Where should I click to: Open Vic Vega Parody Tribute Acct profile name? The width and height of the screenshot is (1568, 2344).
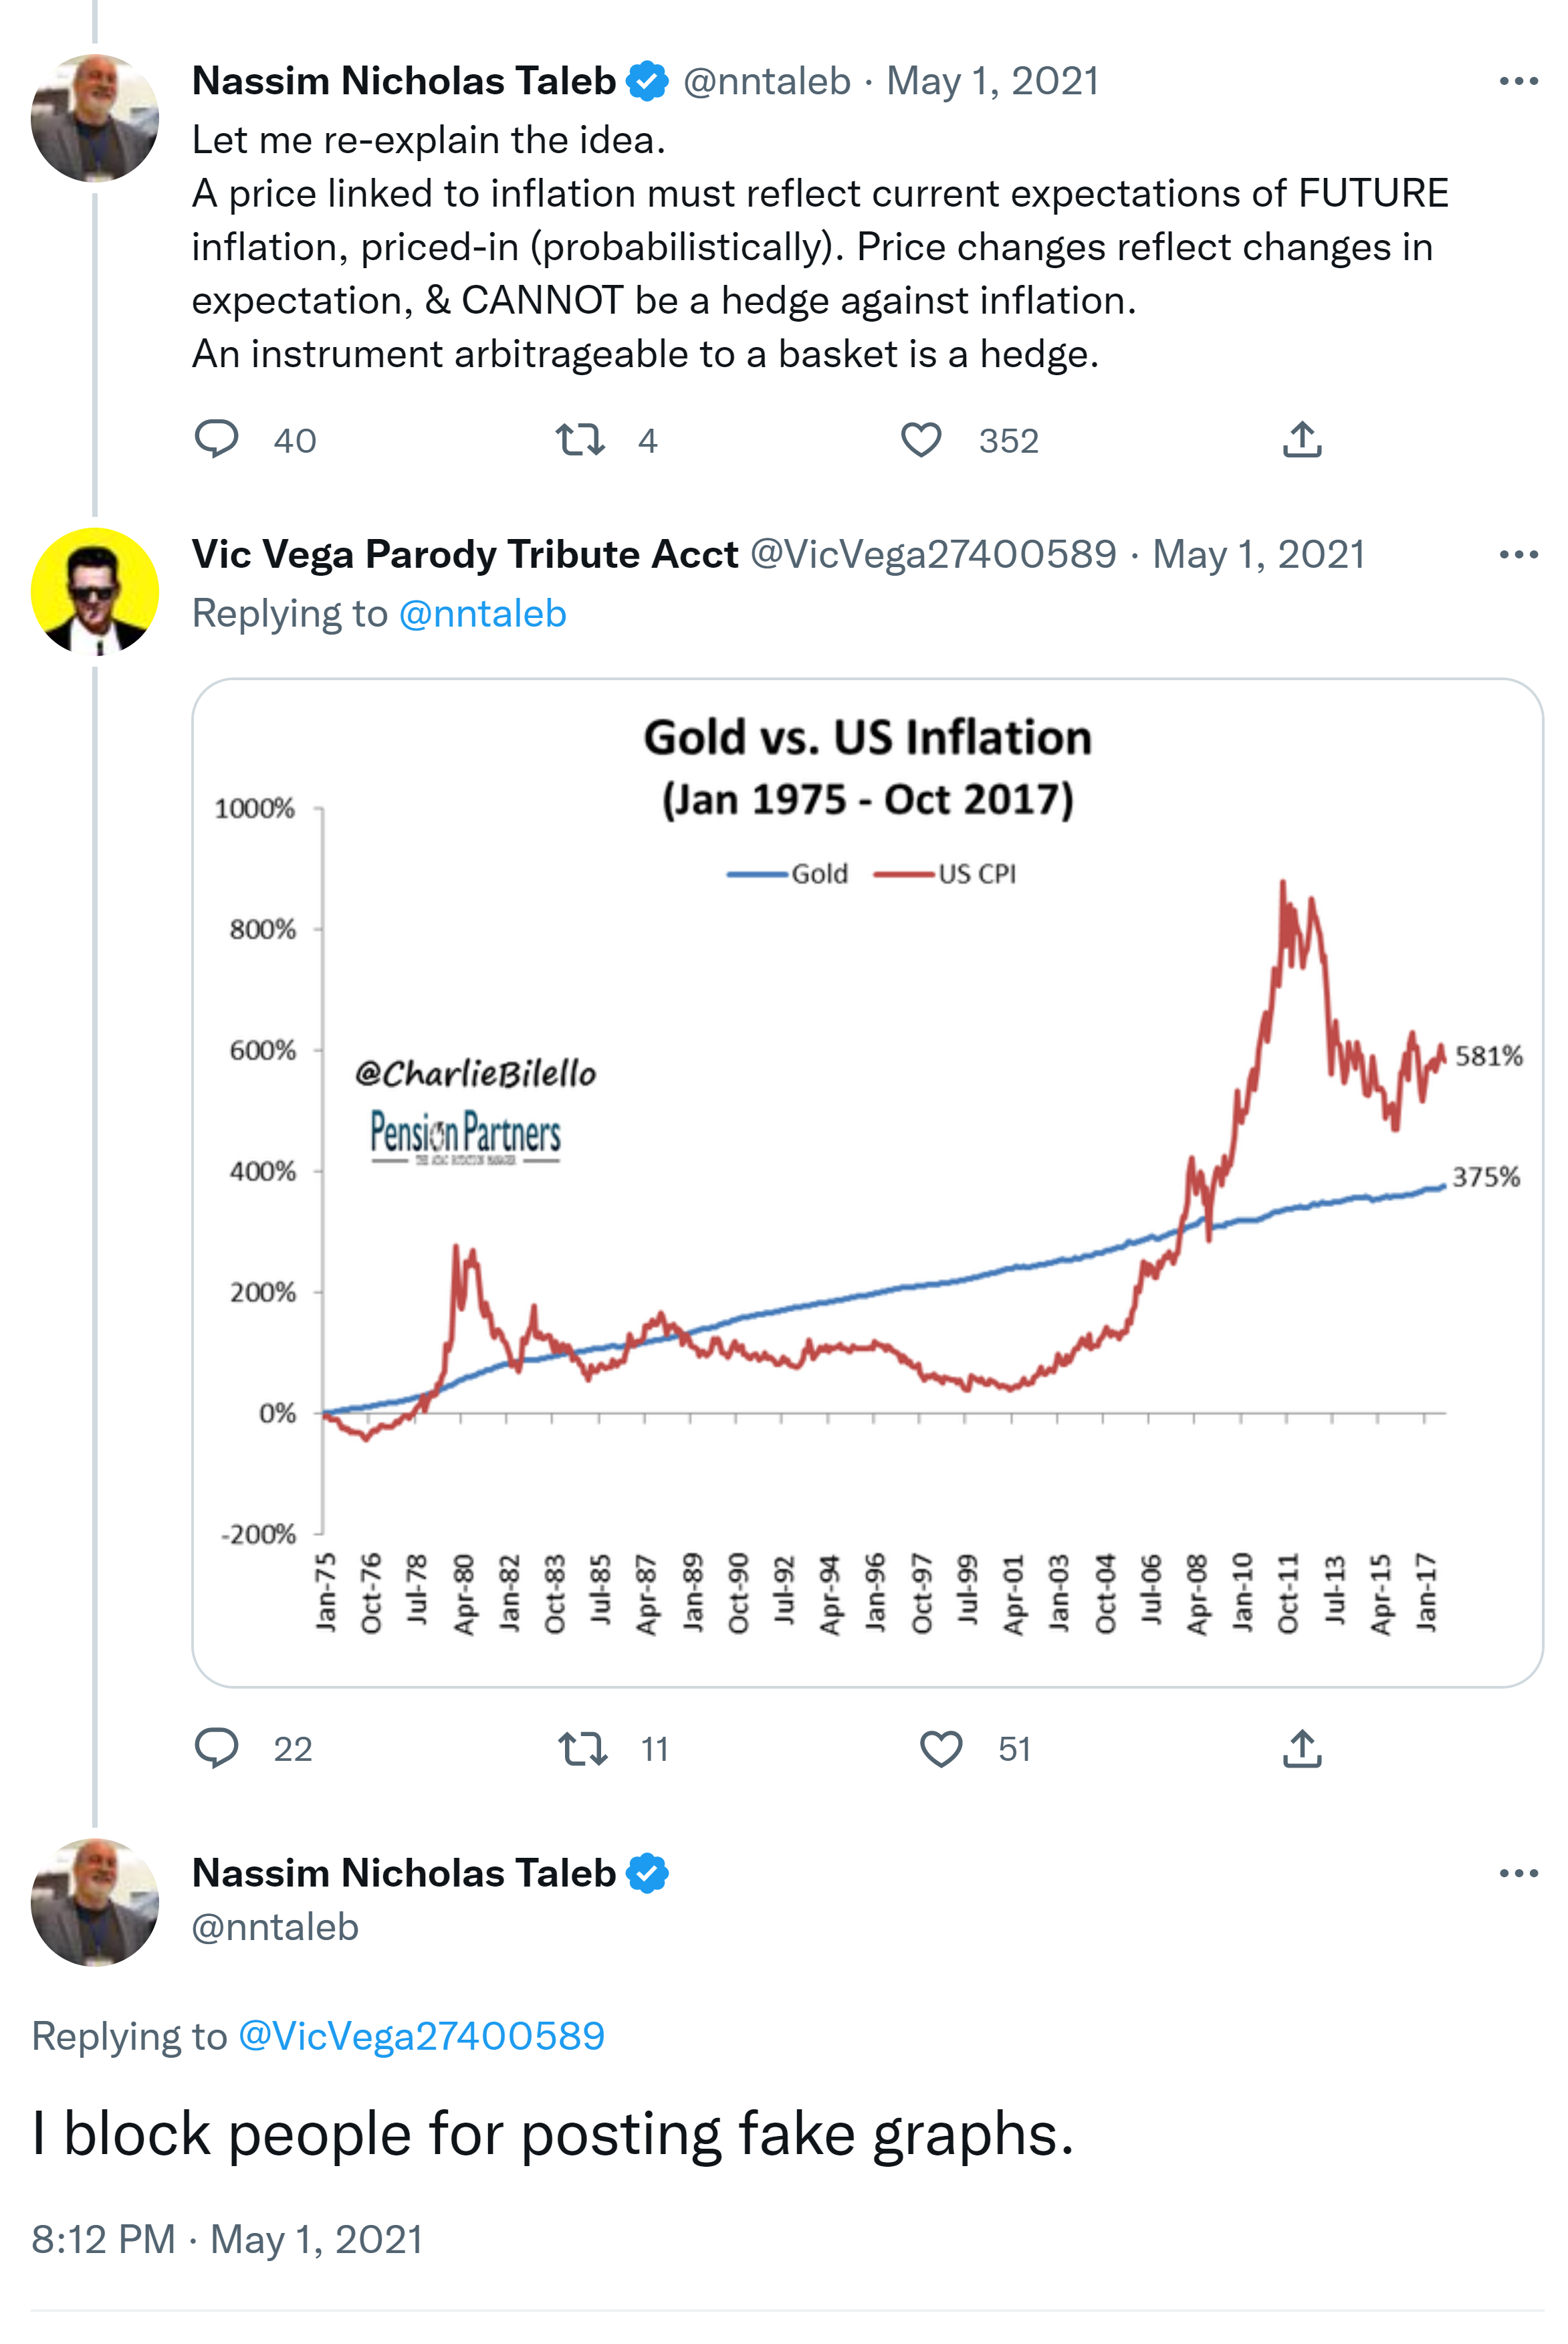465,554
